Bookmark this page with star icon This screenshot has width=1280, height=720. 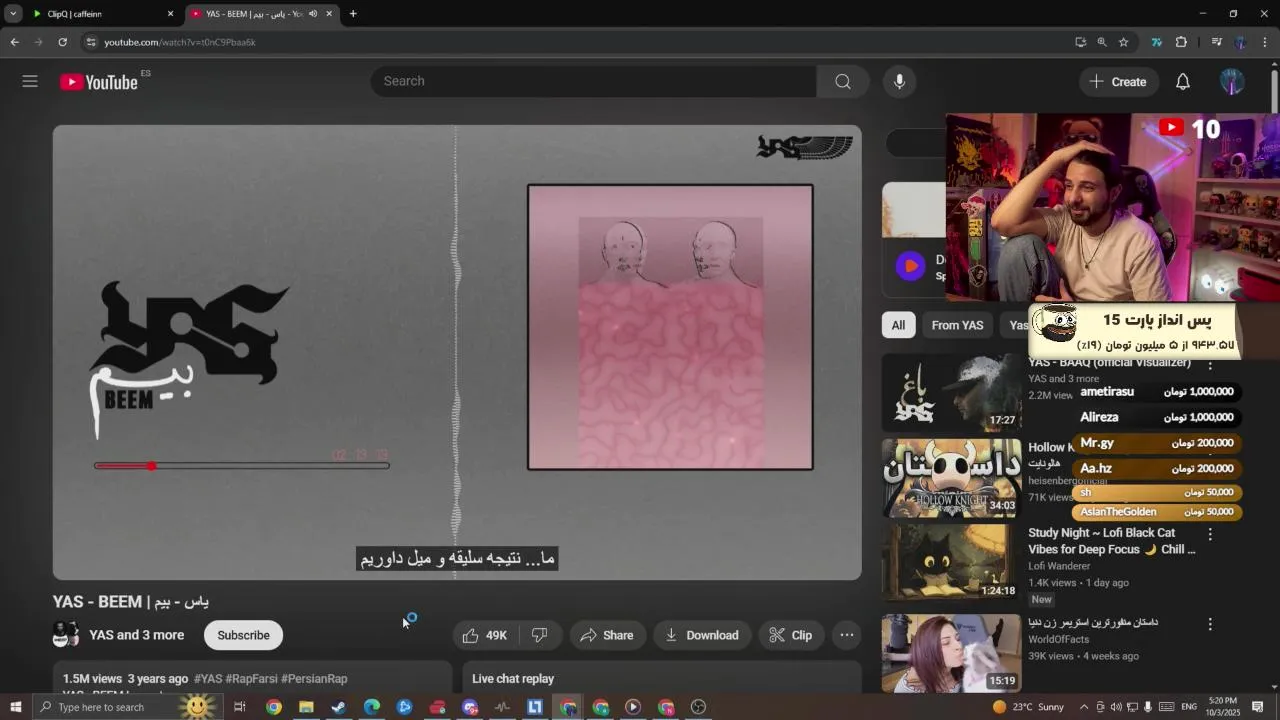[1123, 42]
